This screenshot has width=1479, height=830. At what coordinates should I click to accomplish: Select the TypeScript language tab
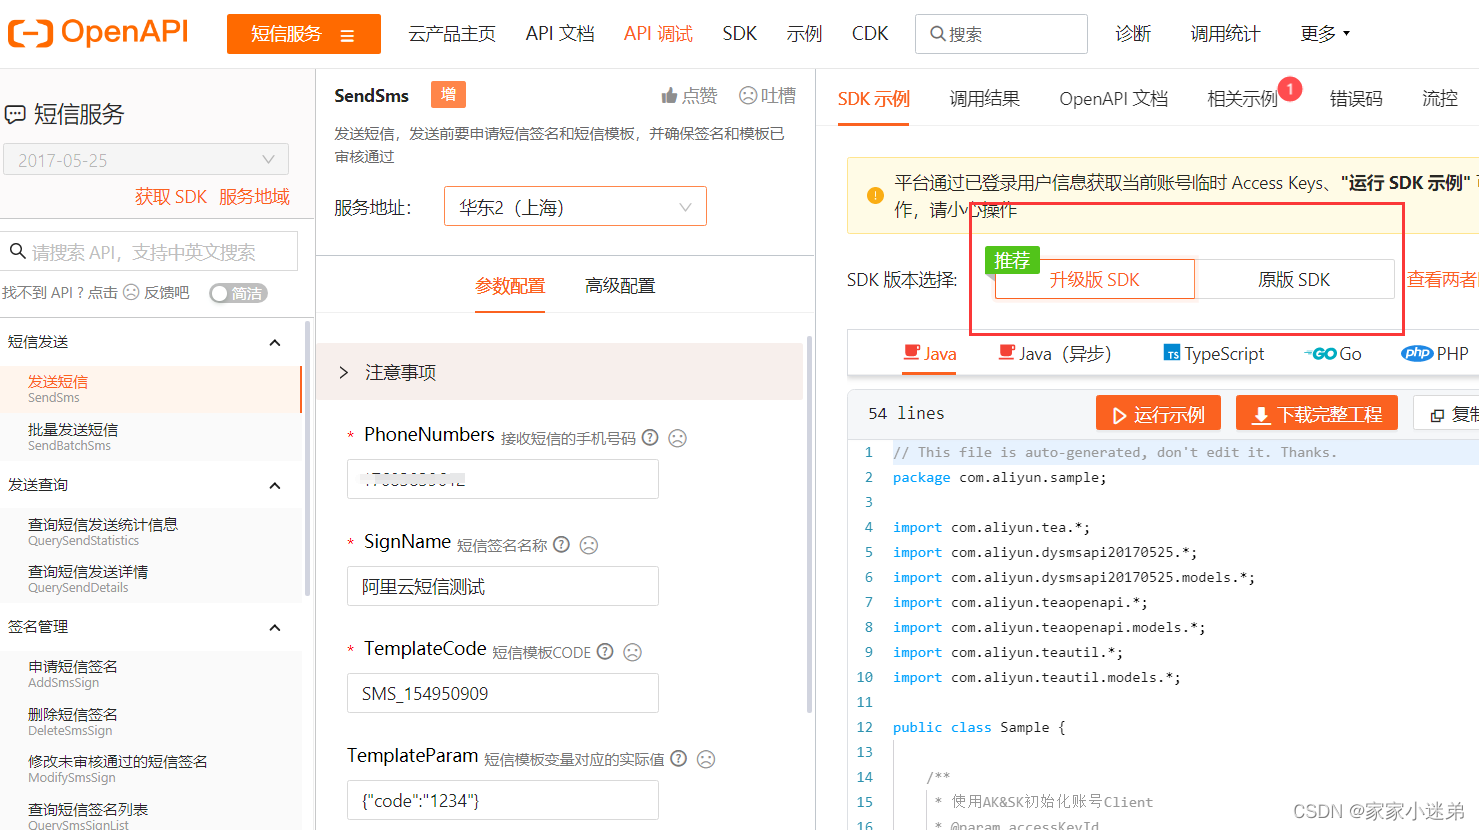[x=1214, y=353]
